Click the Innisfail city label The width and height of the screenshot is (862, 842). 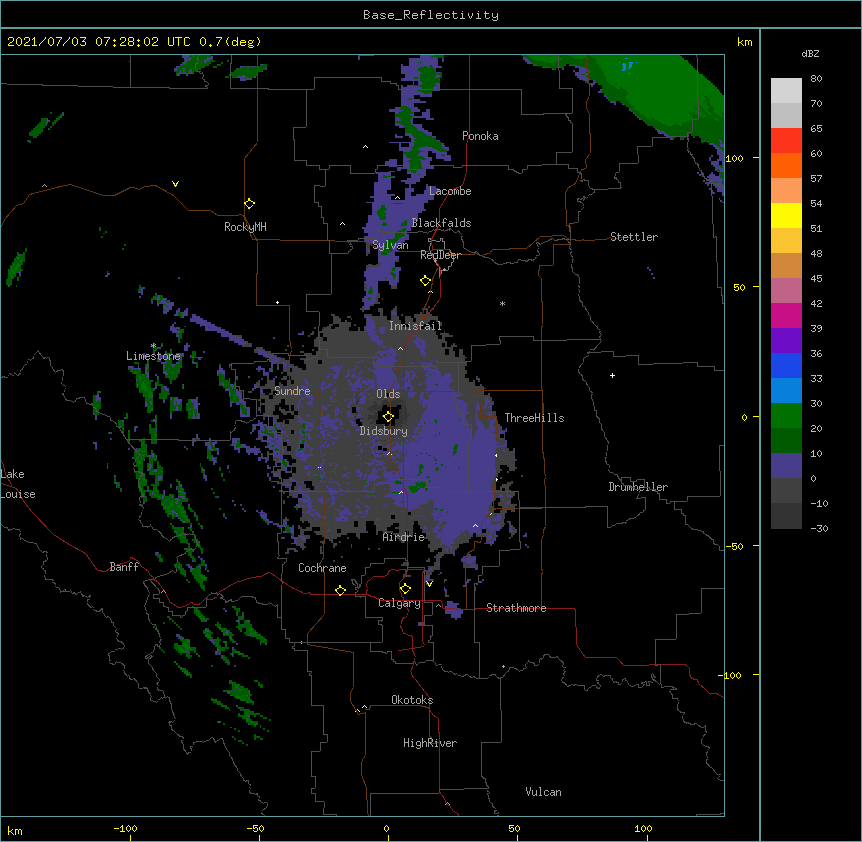(415, 326)
